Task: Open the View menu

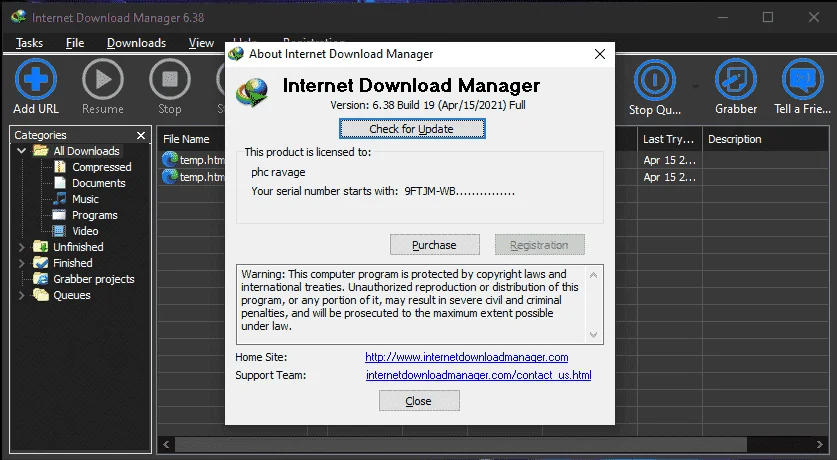Action: click(x=201, y=43)
